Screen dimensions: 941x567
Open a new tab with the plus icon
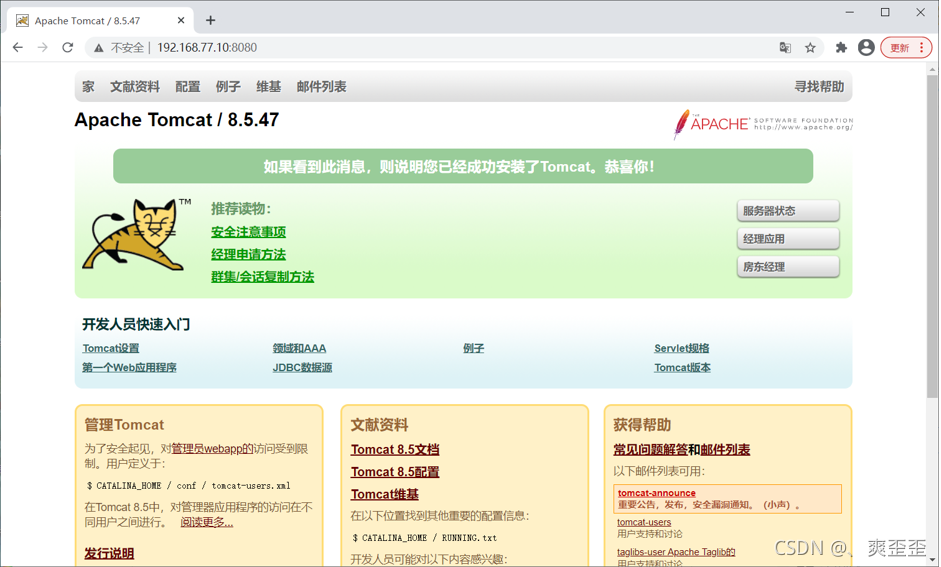point(210,20)
